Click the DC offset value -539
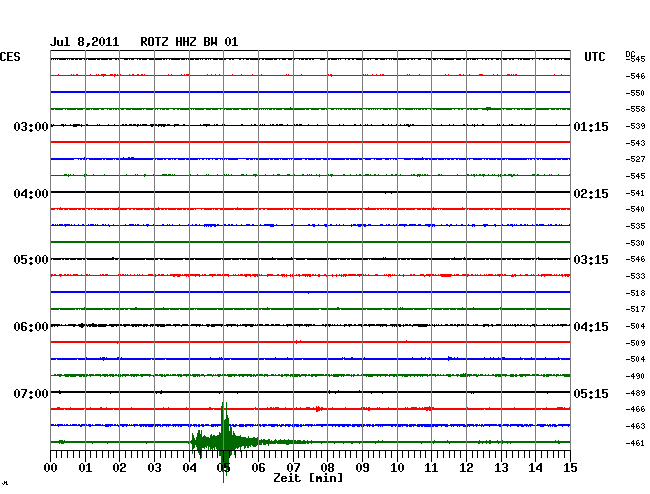650x494 pixels. (635, 126)
